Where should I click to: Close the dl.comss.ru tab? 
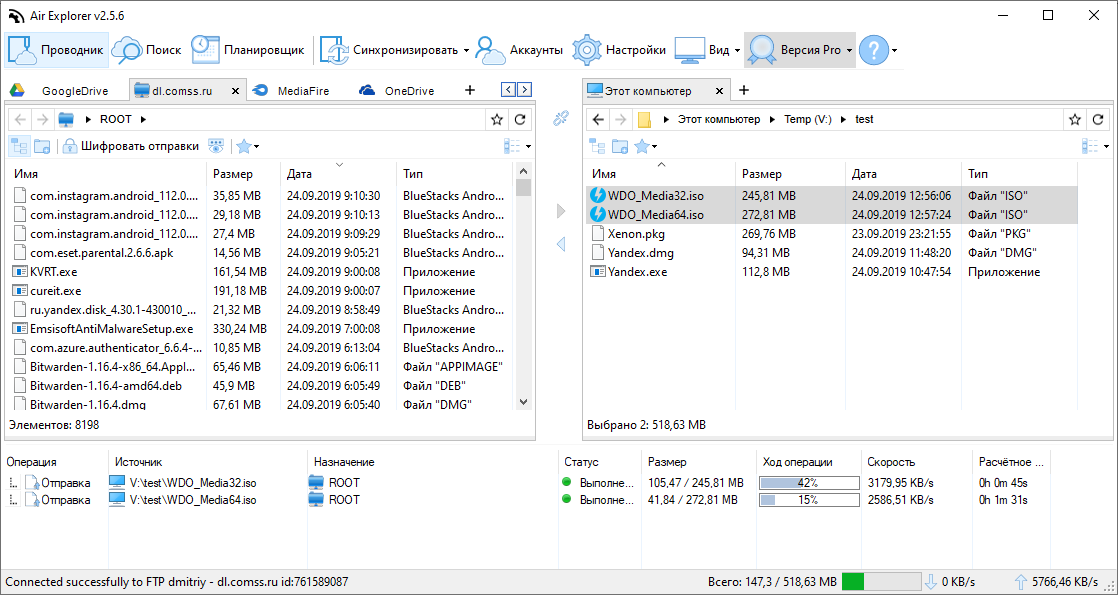[236, 91]
